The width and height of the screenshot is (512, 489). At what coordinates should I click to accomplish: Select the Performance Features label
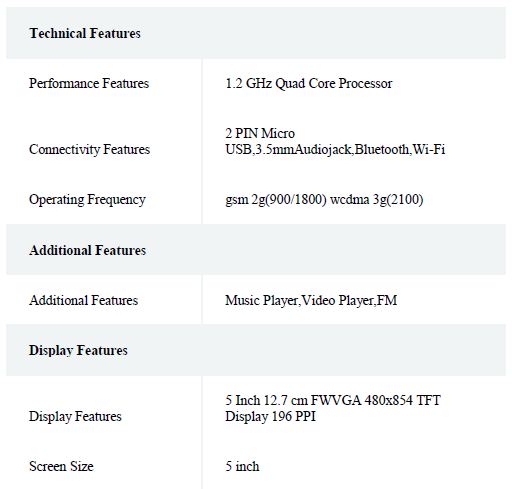(89, 83)
